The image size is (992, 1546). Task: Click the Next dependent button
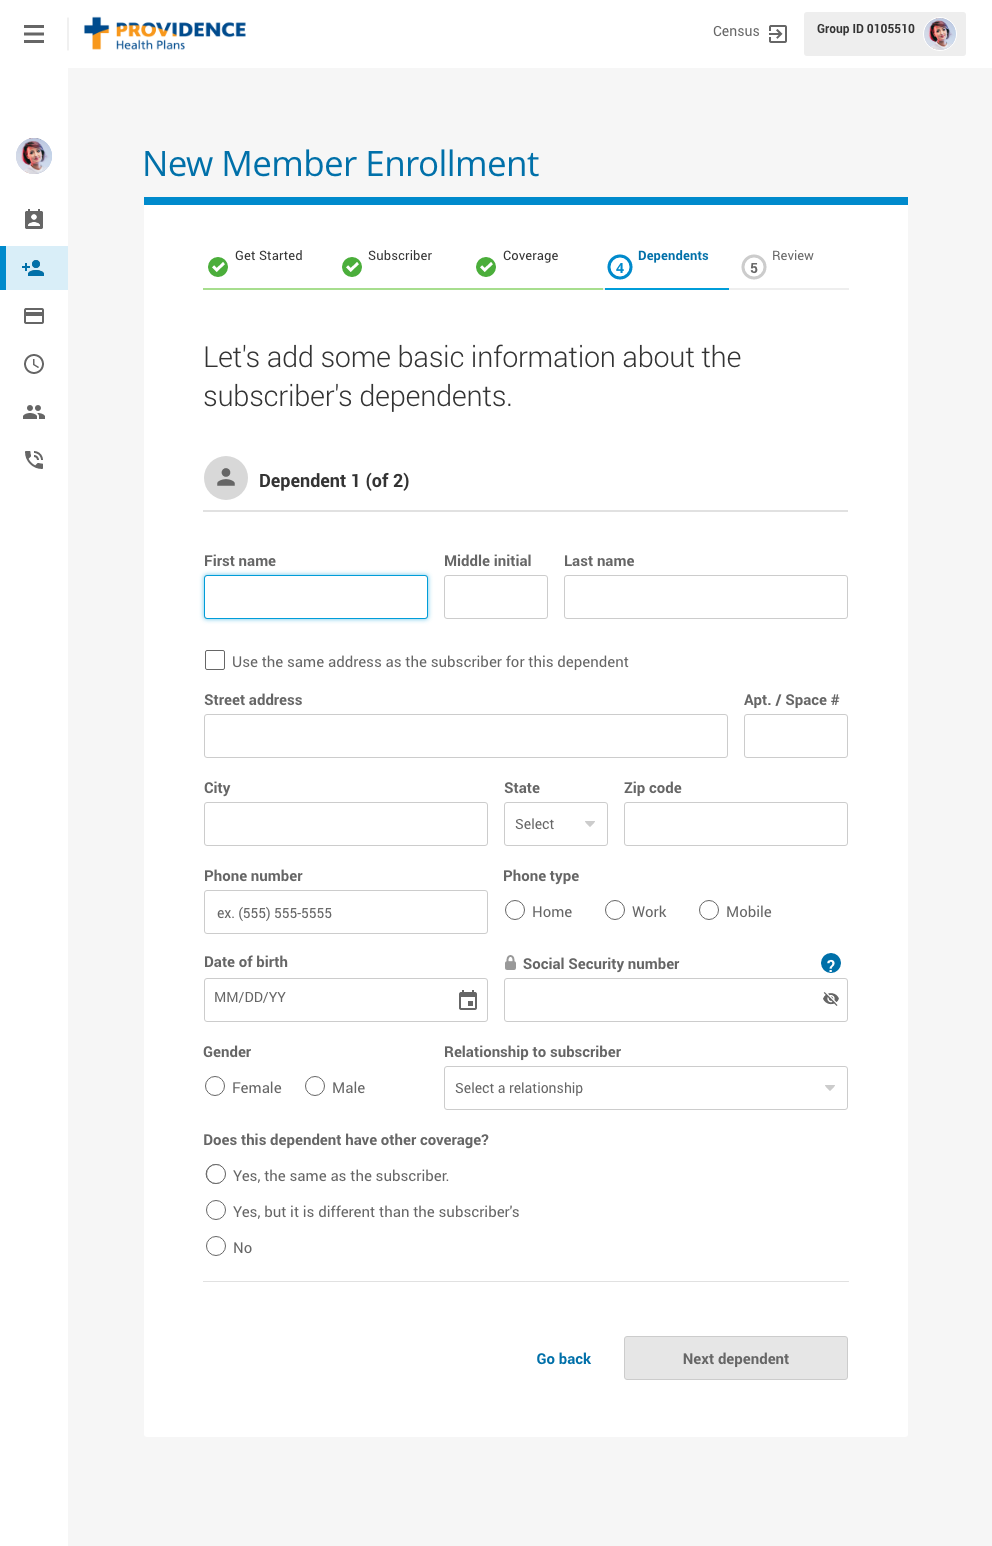click(736, 1358)
